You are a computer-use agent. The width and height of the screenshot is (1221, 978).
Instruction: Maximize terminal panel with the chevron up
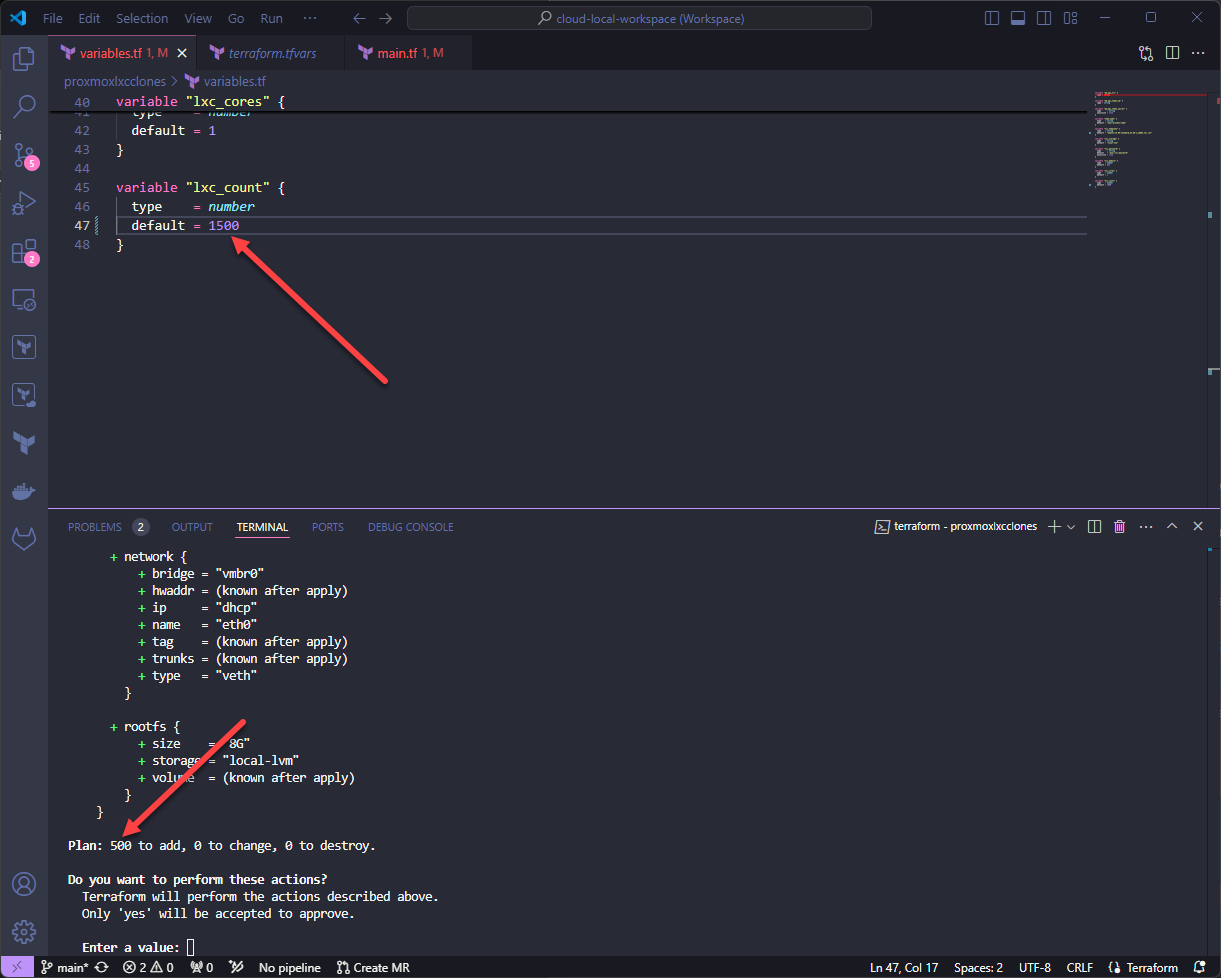tap(1172, 527)
